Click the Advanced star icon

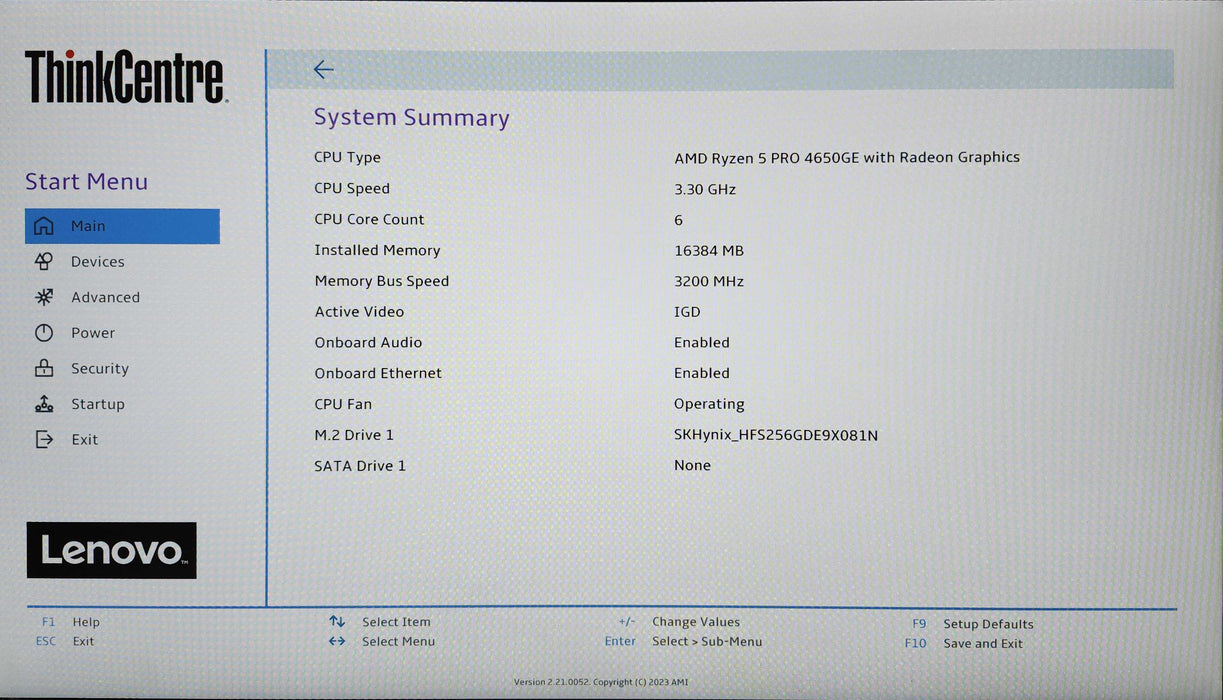coord(44,297)
